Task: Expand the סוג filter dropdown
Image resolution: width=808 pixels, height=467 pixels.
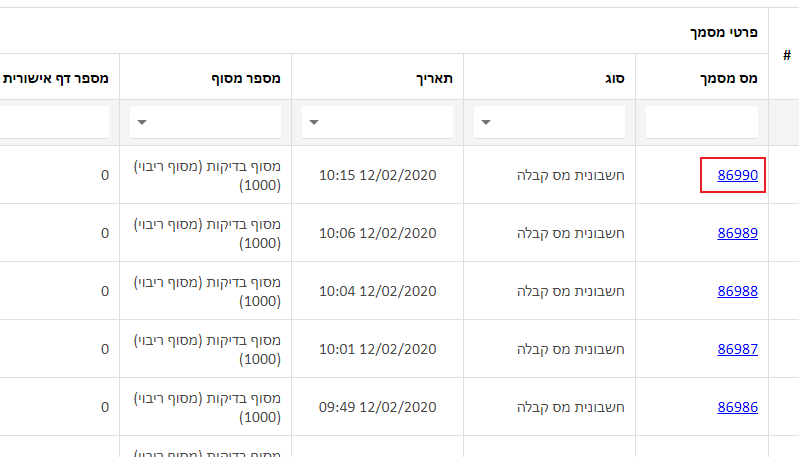Action: [x=549, y=122]
